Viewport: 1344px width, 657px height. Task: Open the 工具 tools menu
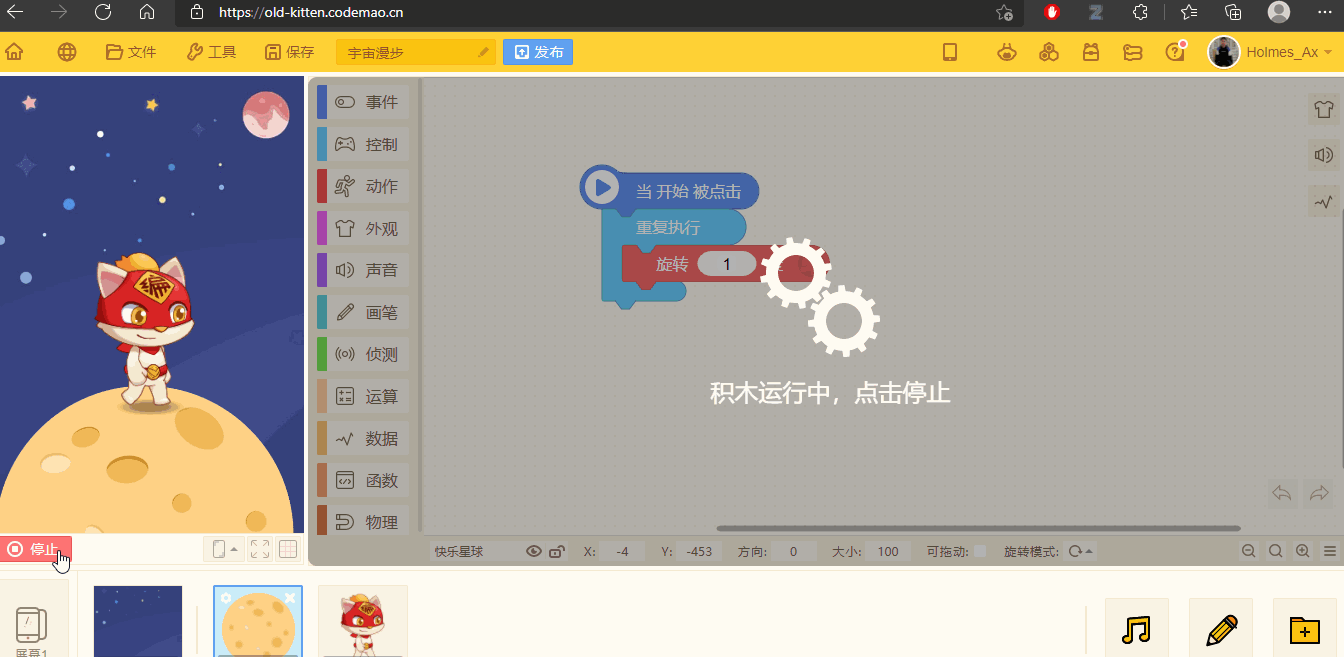tap(211, 52)
